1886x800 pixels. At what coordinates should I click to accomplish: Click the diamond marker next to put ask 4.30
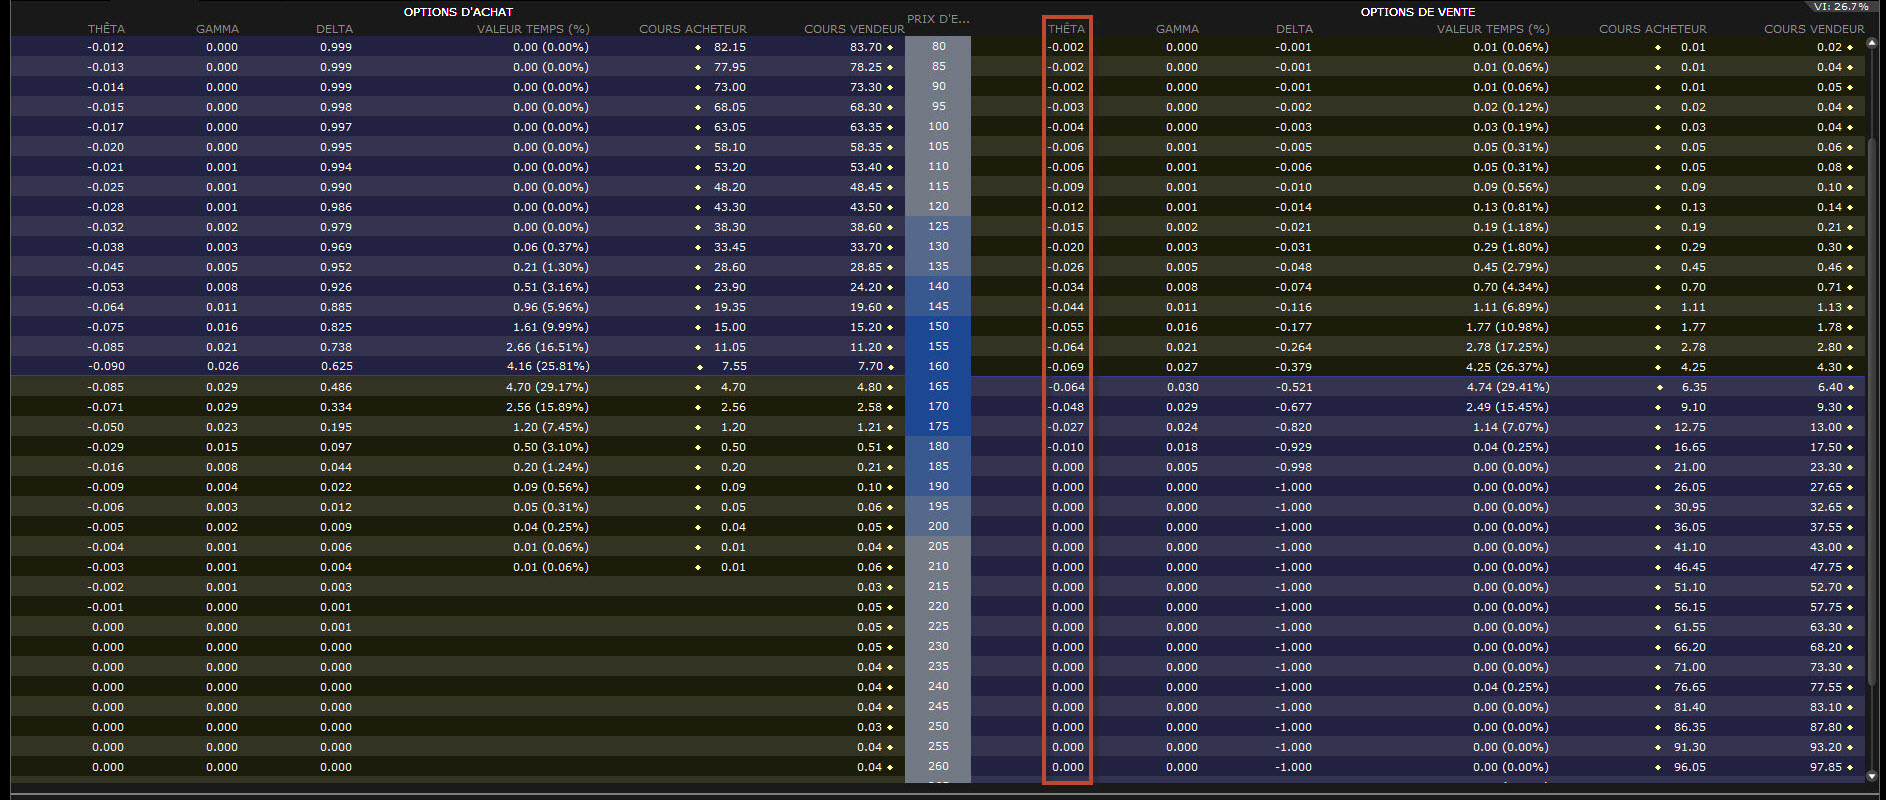coord(1850,367)
